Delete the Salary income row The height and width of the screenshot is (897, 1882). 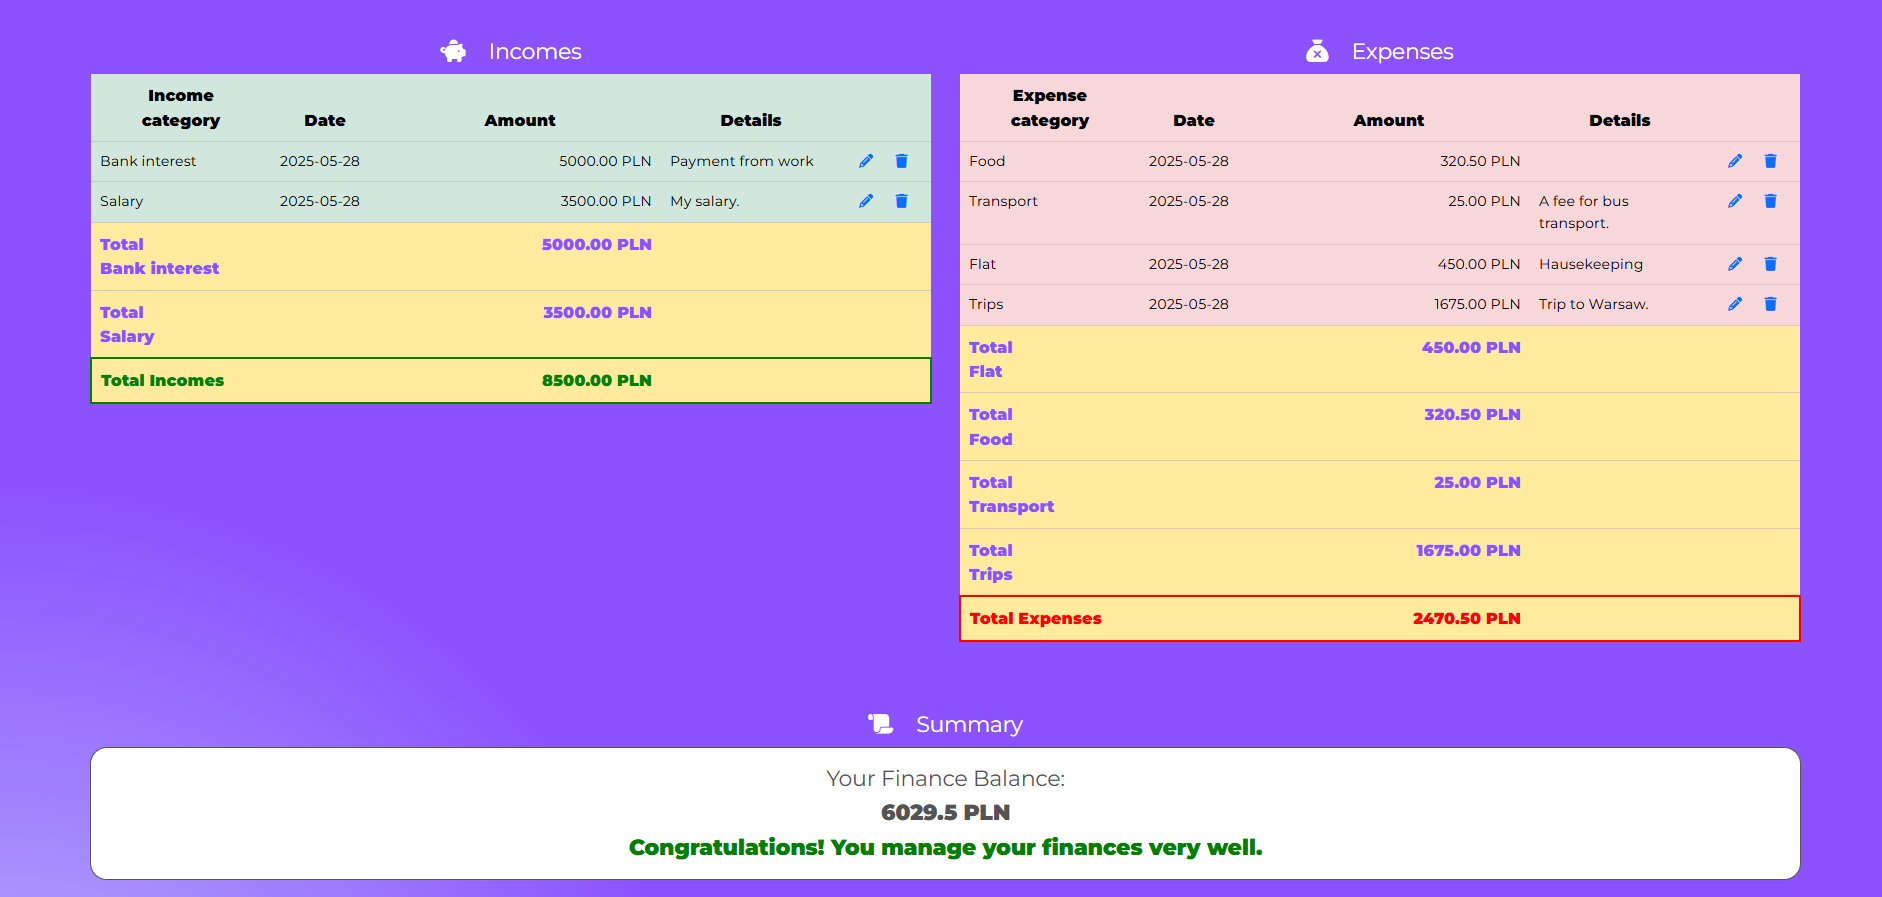tap(901, 201)
